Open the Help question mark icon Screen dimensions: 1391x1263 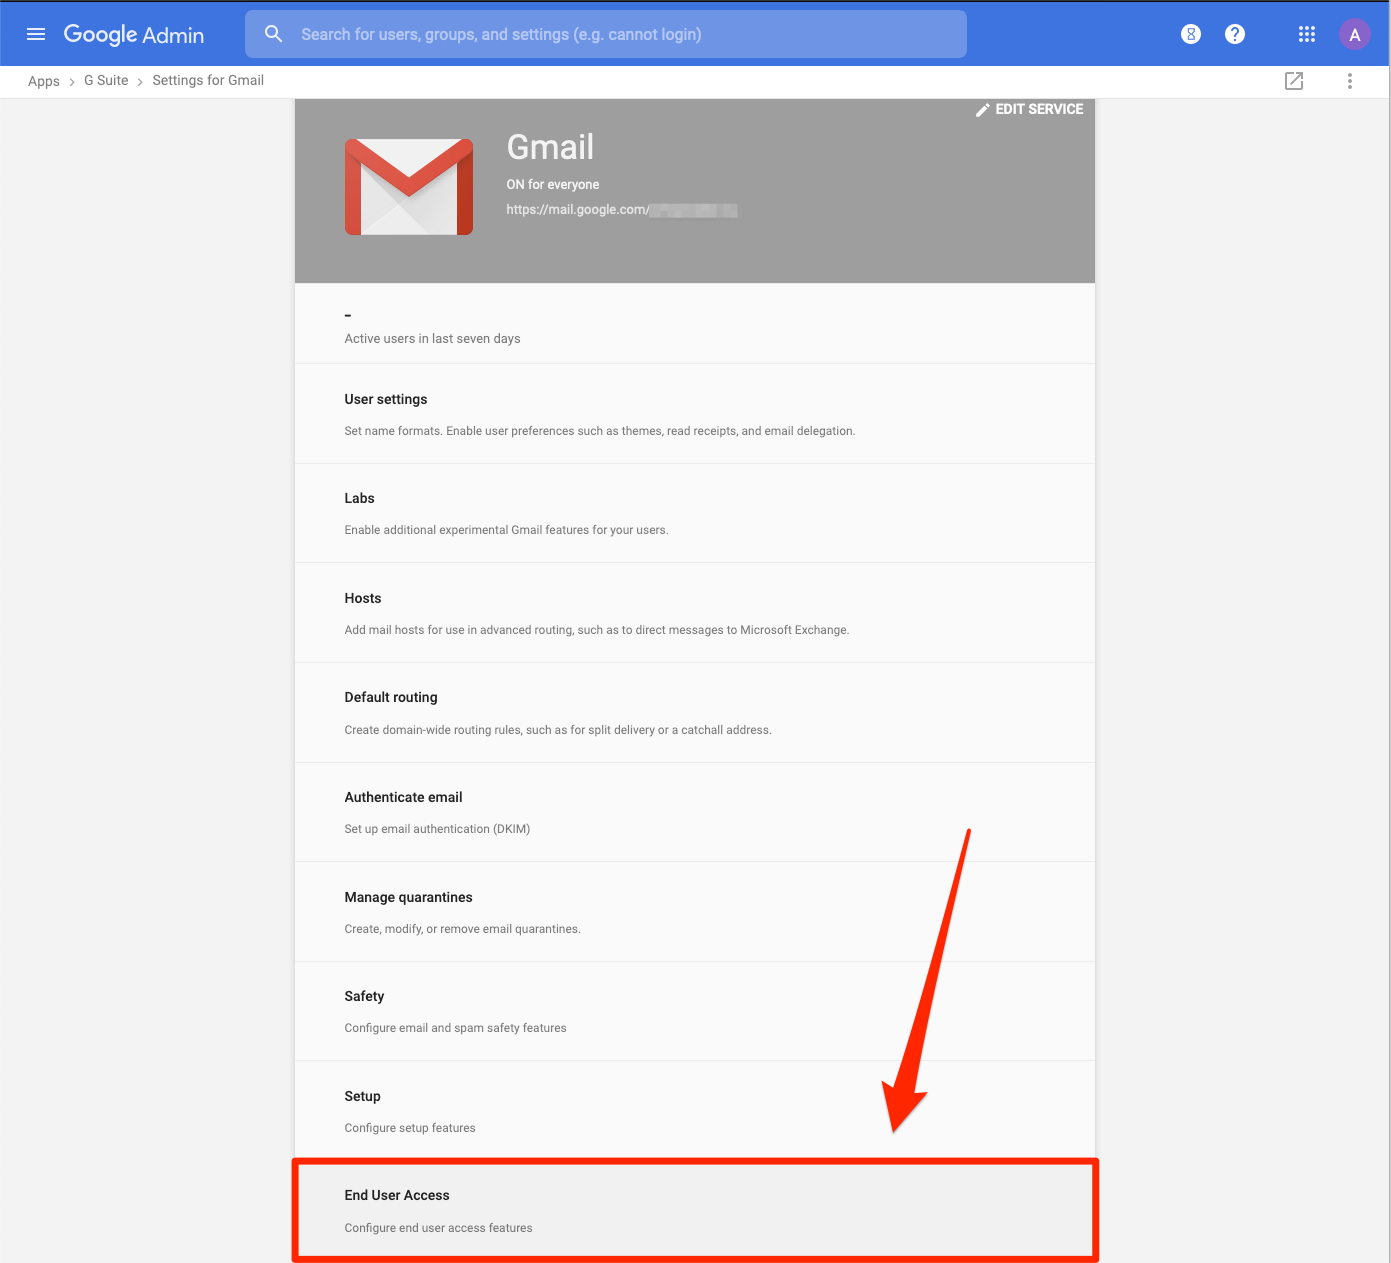1235,34
